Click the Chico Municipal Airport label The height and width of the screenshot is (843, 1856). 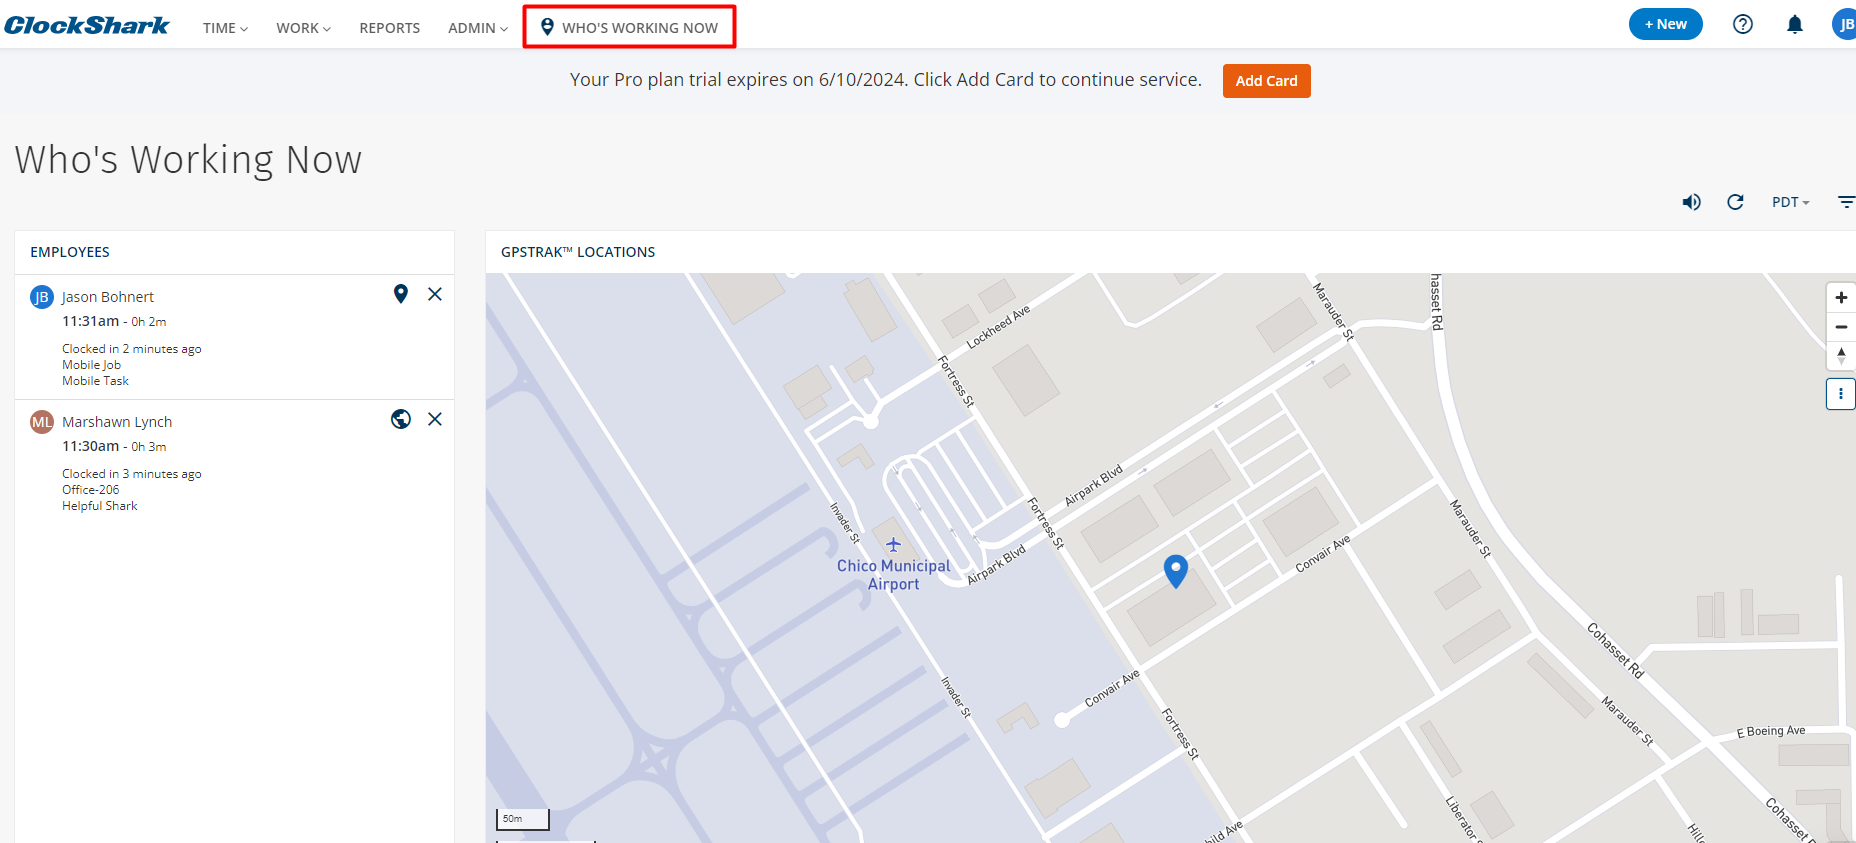893,575
